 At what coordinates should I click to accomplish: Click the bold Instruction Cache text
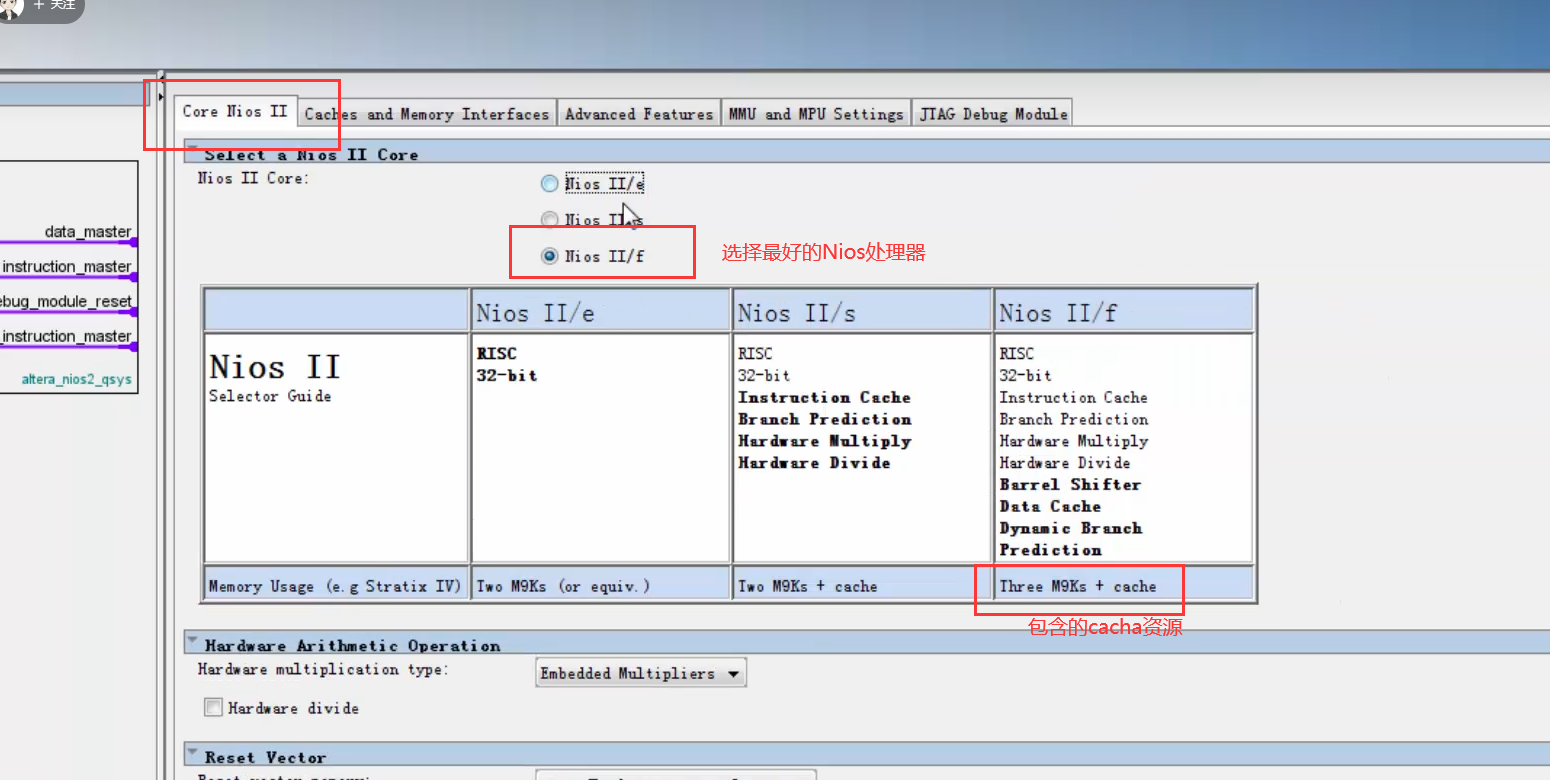[x=824, y=397]
